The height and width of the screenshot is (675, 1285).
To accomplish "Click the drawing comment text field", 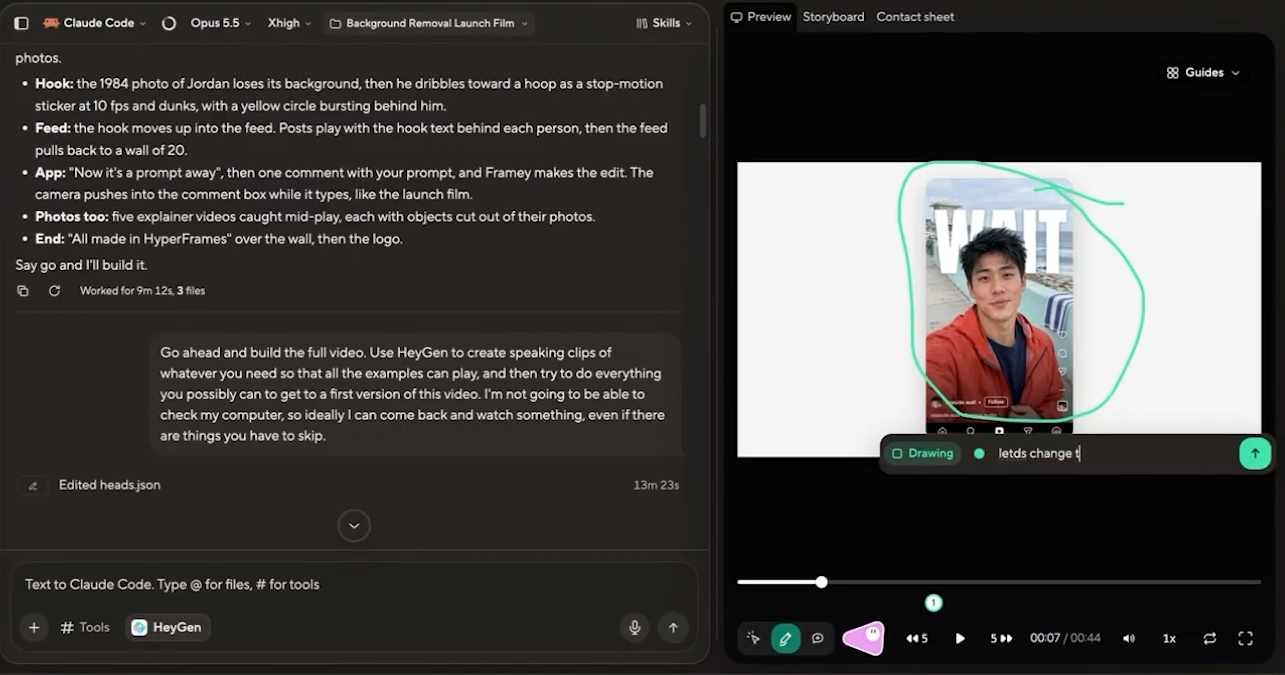I will [1114, 454].
